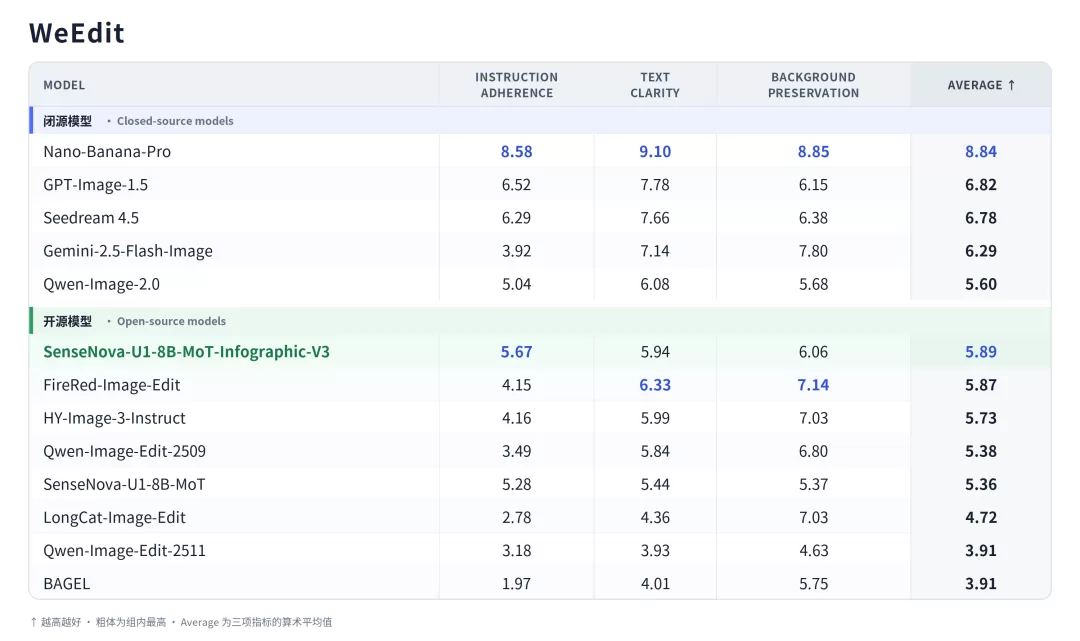The width and height of the screenshot is (1080, 641).
Task: Click the LongCat-Image-Edit model name
Action: tap(114, 517)
